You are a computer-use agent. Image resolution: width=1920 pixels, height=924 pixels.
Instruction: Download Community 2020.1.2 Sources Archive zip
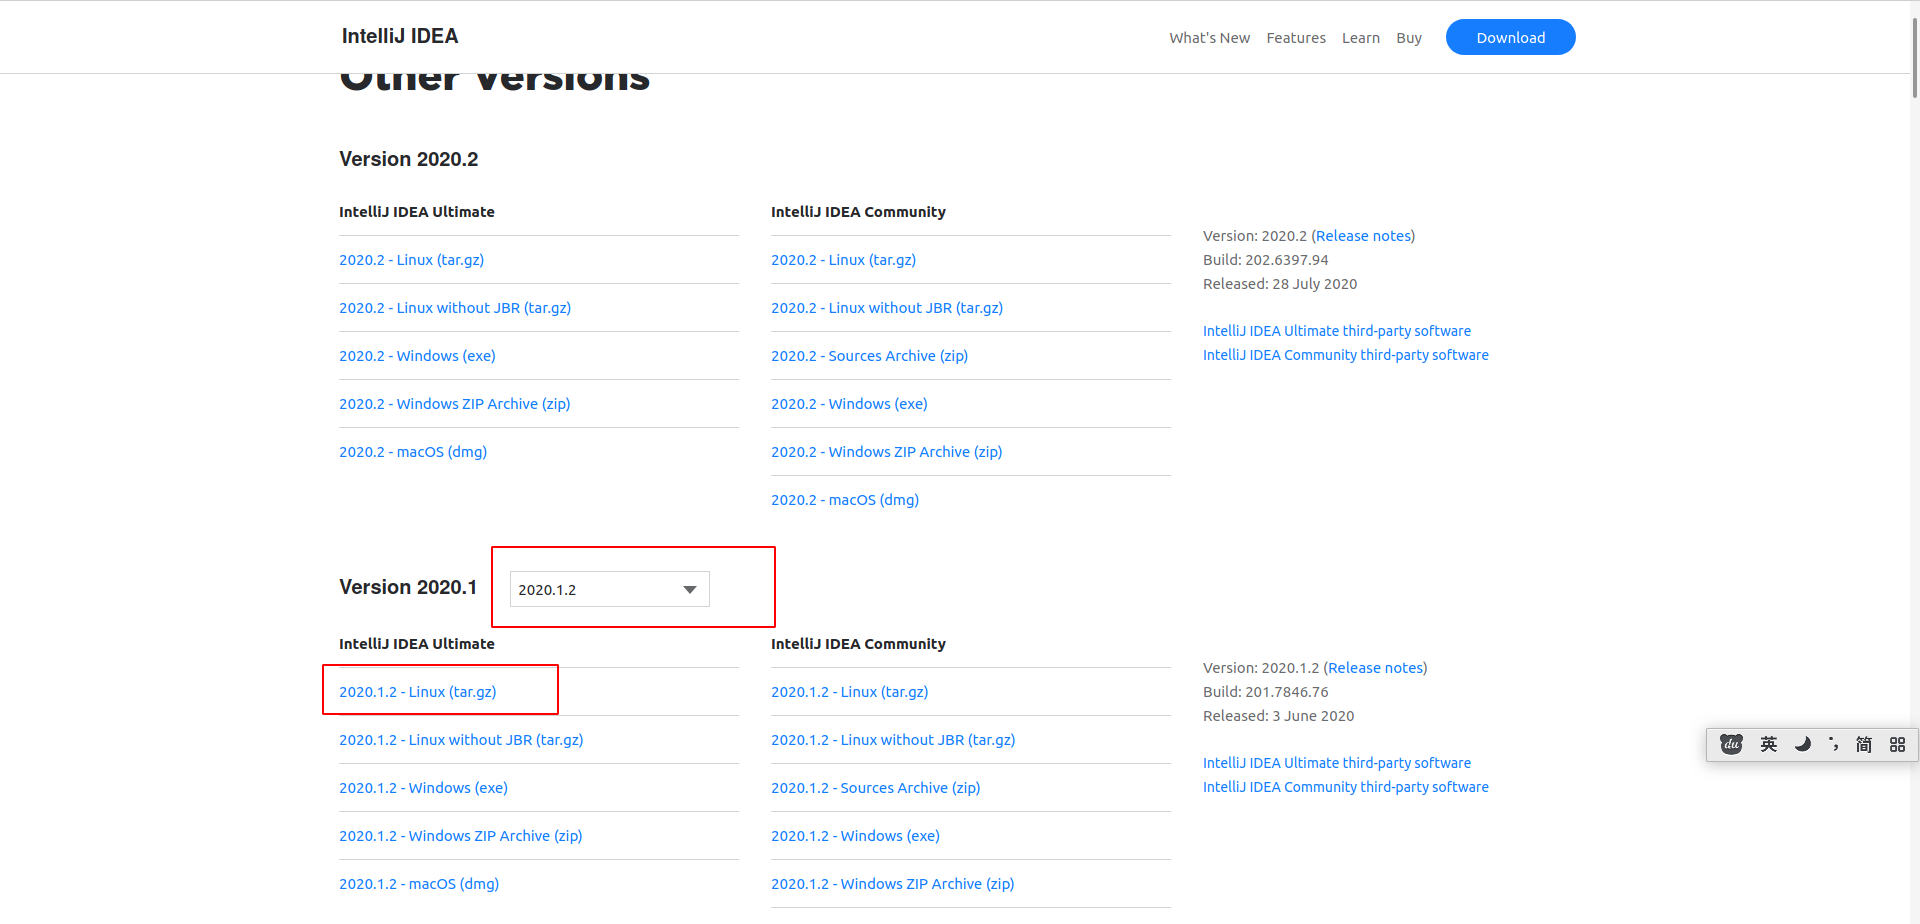click(x=875, y=788)
